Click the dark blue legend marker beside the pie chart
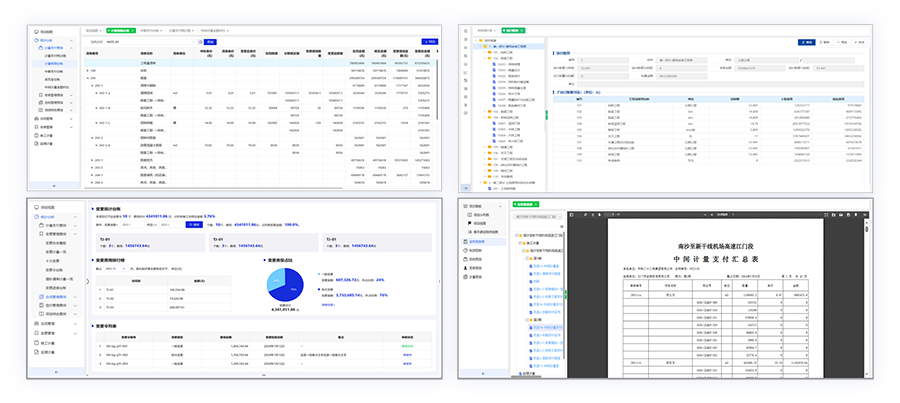The height and width of the screenshot is (403, 900). click(x=319, y=289)
